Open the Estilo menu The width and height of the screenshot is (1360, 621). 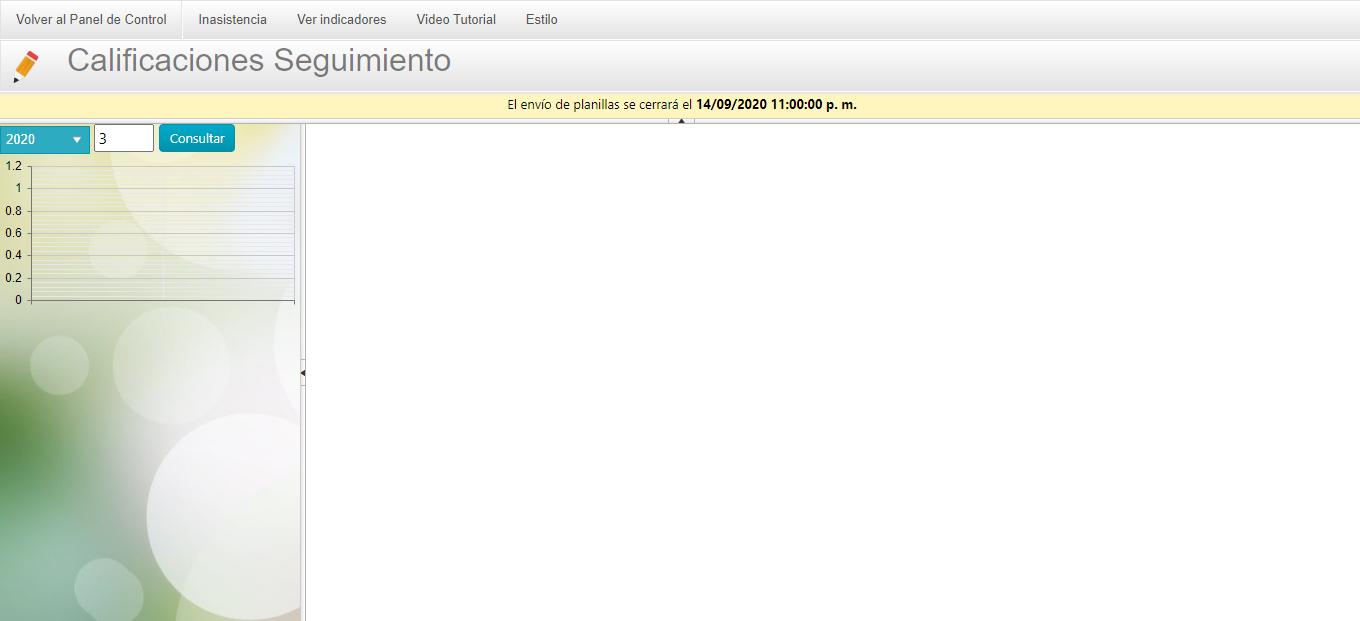point(541,19)
